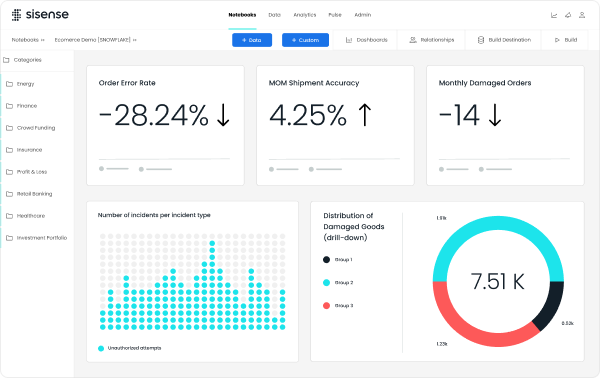601x378 pixels.
Task: Click the + Custom button
Action: point(305,40)
